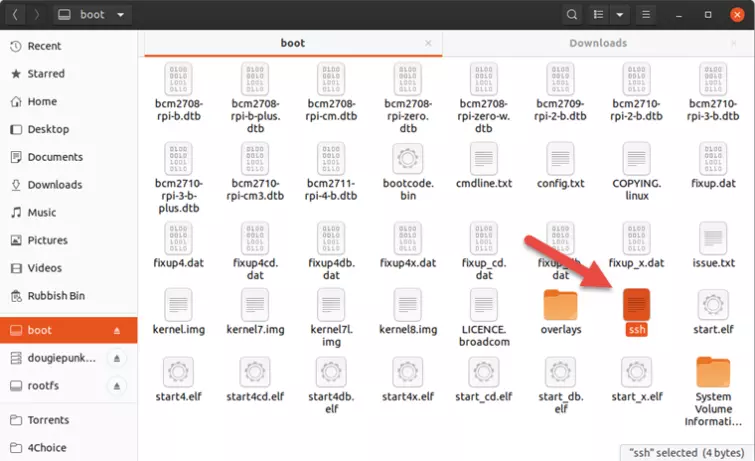
Task: Click the "ssh" selected status text
Action: pos(687,453)
